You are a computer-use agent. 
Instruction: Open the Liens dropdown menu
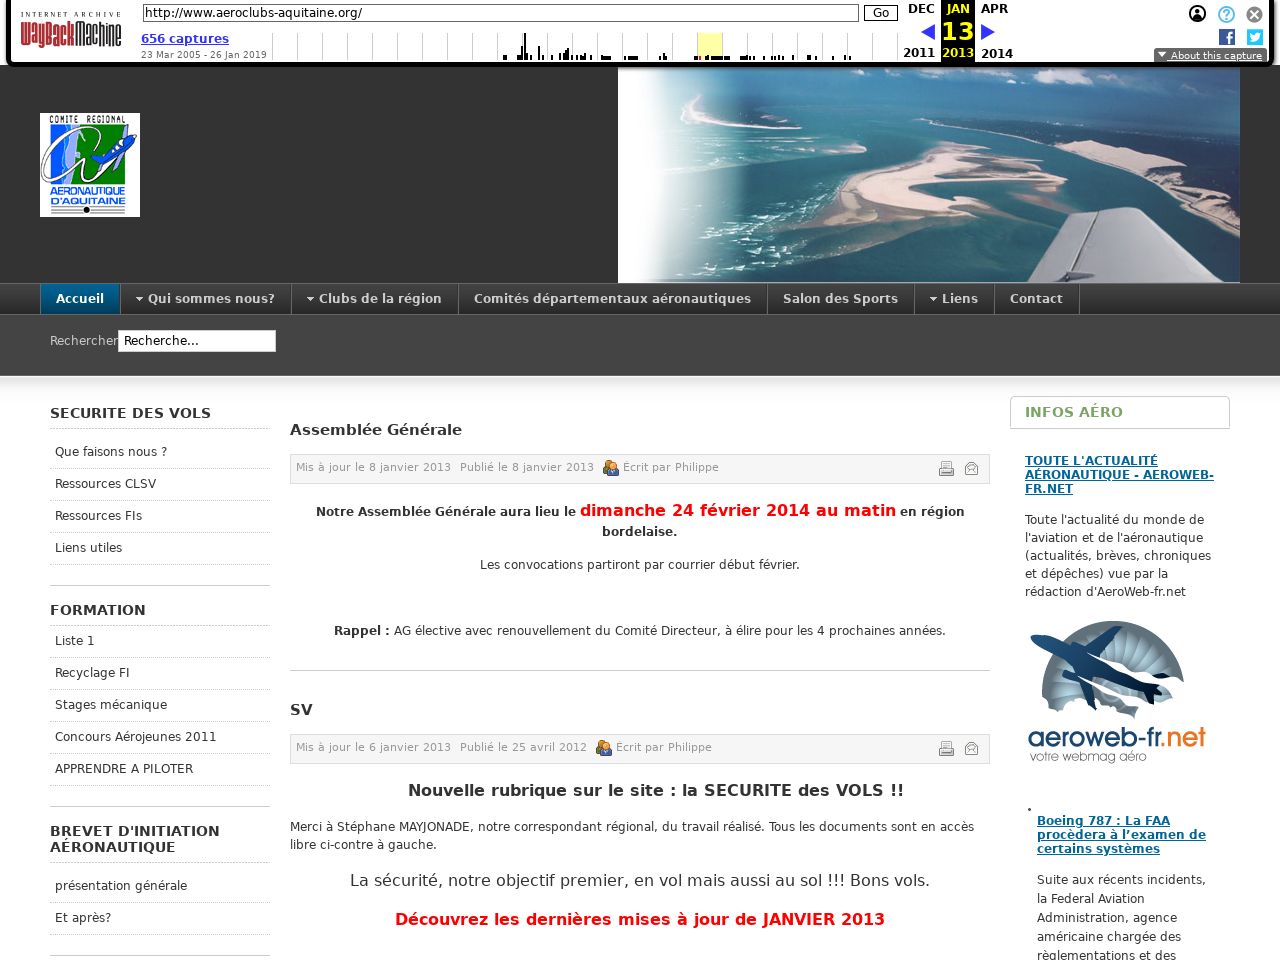click(954, 299)
